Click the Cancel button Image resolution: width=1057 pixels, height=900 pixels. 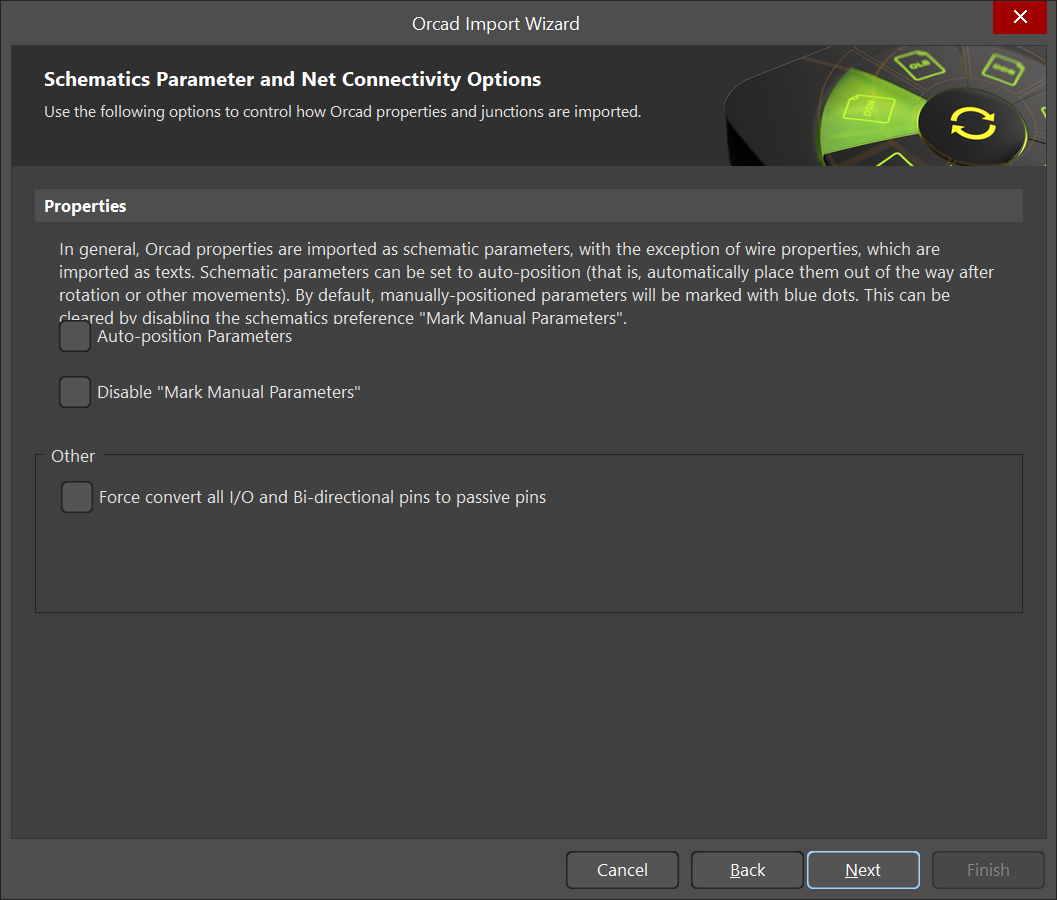tap(622, 869)
